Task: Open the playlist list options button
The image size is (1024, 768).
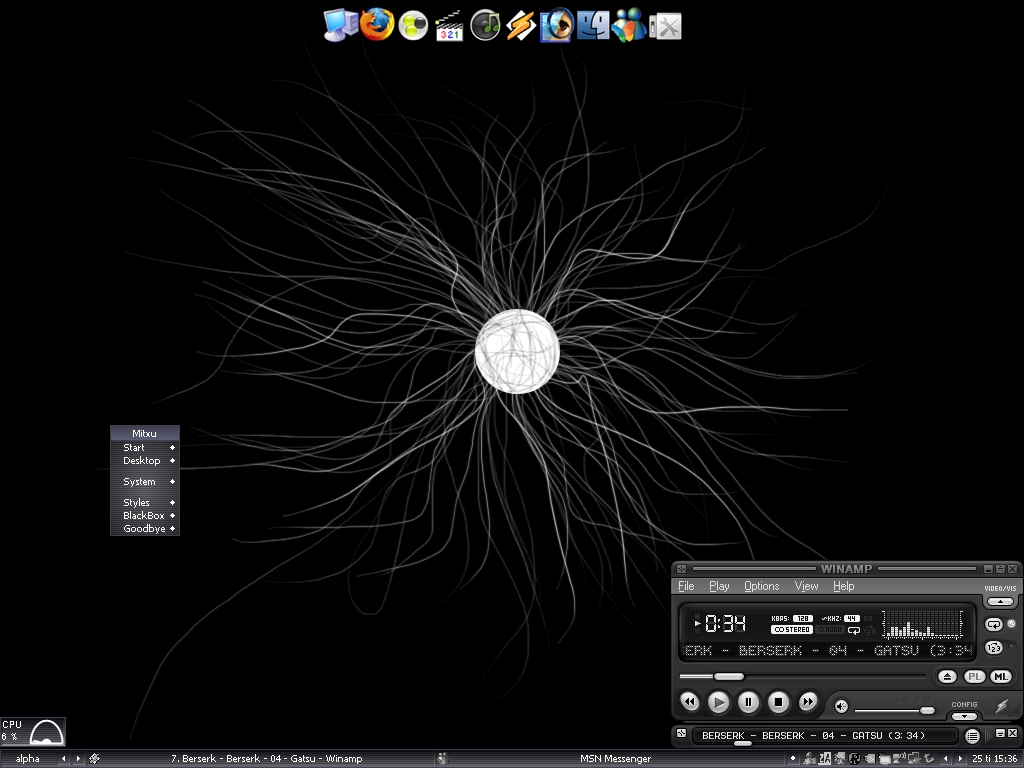Action: point(972,736)
